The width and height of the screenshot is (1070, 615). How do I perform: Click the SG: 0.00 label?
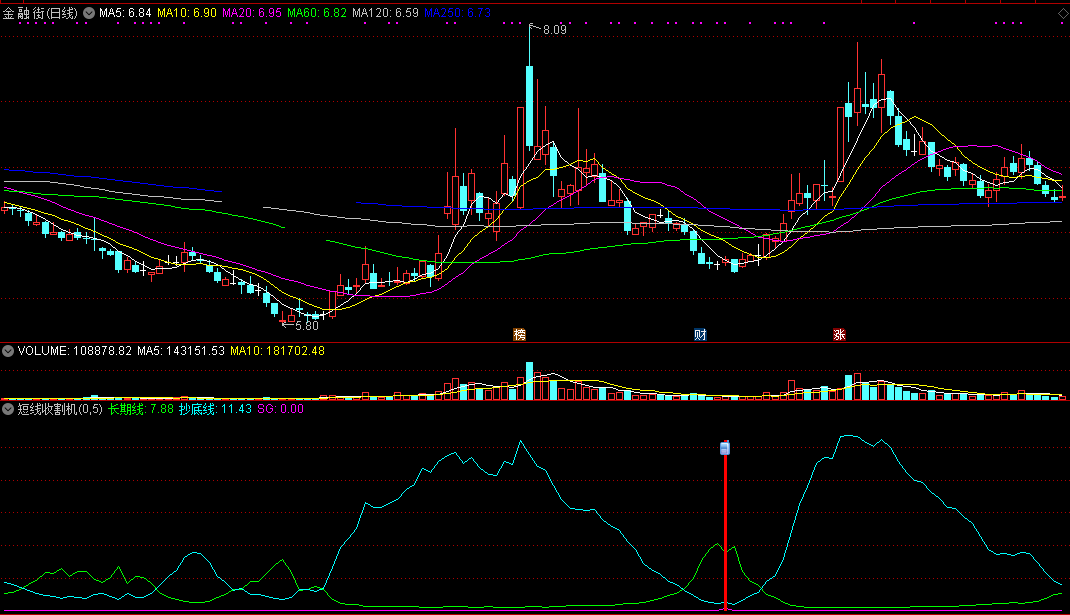(280, 409)
